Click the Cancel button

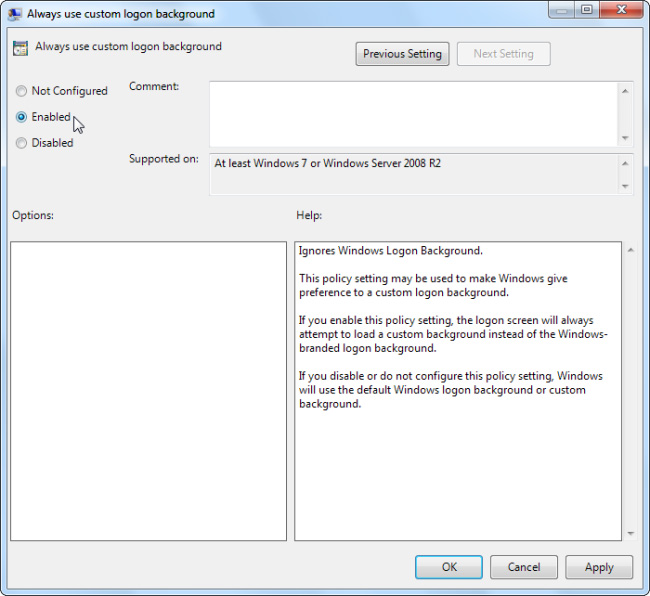524,567
